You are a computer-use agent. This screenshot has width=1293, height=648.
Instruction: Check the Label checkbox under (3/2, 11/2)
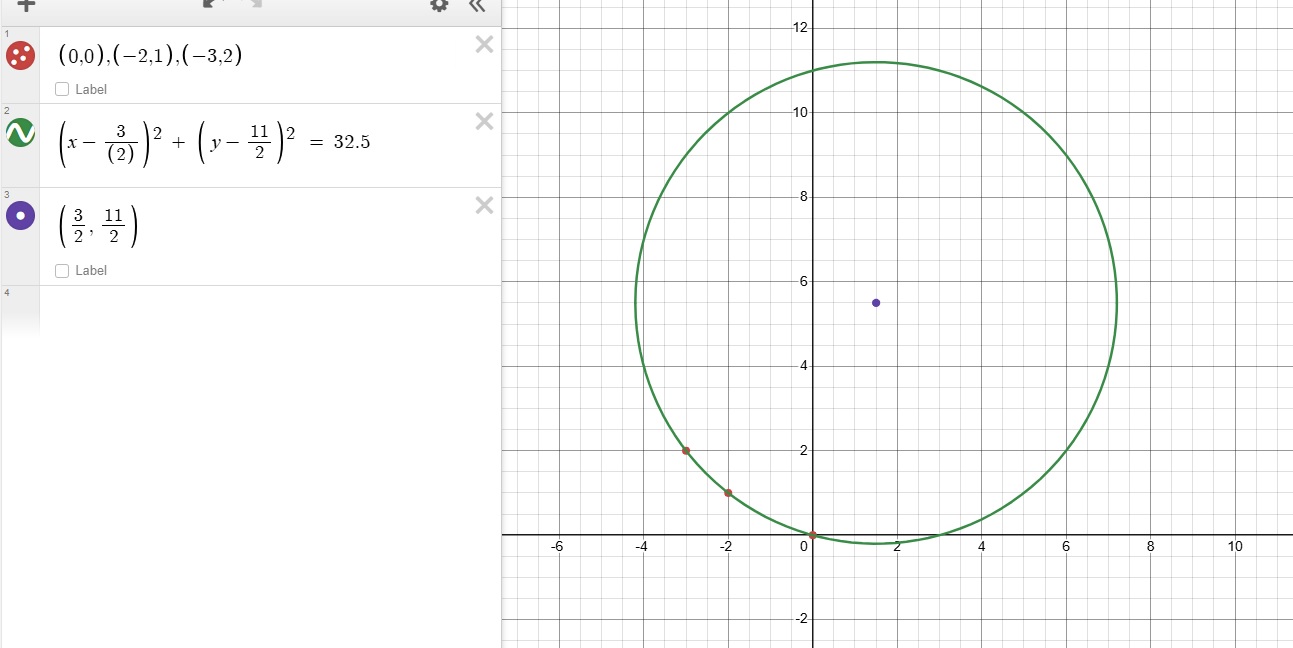pos(62,270)
